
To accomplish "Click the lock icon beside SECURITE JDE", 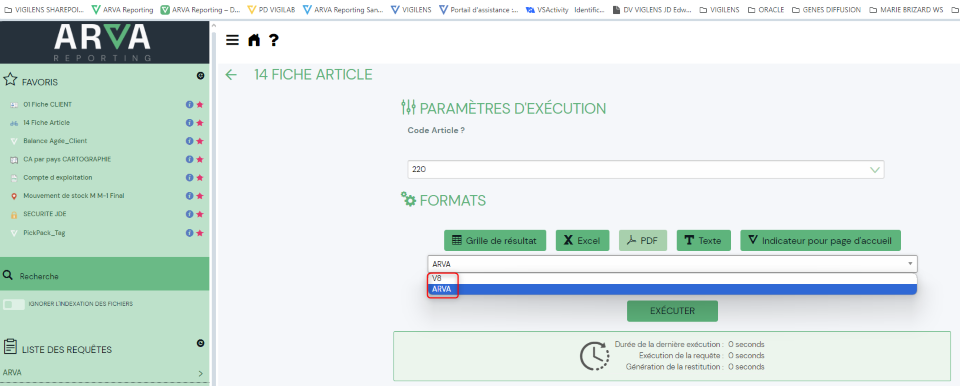I will pos(13,214).
